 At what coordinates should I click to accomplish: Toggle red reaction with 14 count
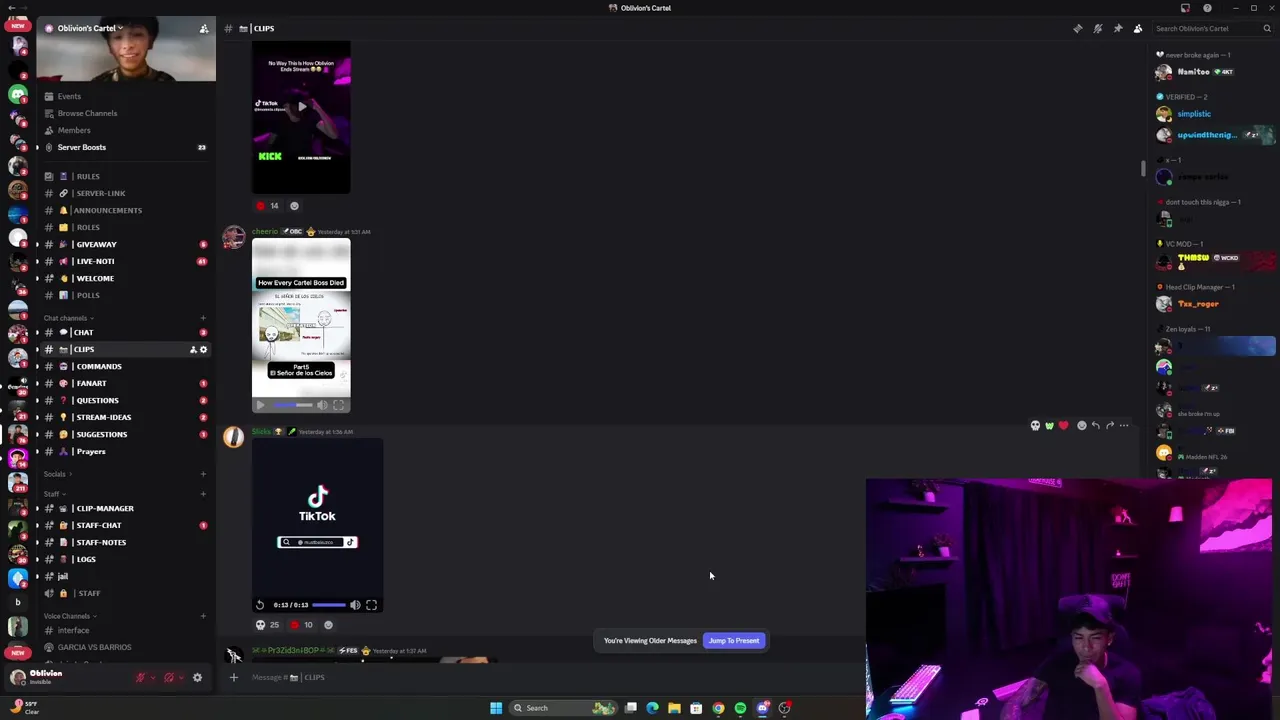point(267,206)
